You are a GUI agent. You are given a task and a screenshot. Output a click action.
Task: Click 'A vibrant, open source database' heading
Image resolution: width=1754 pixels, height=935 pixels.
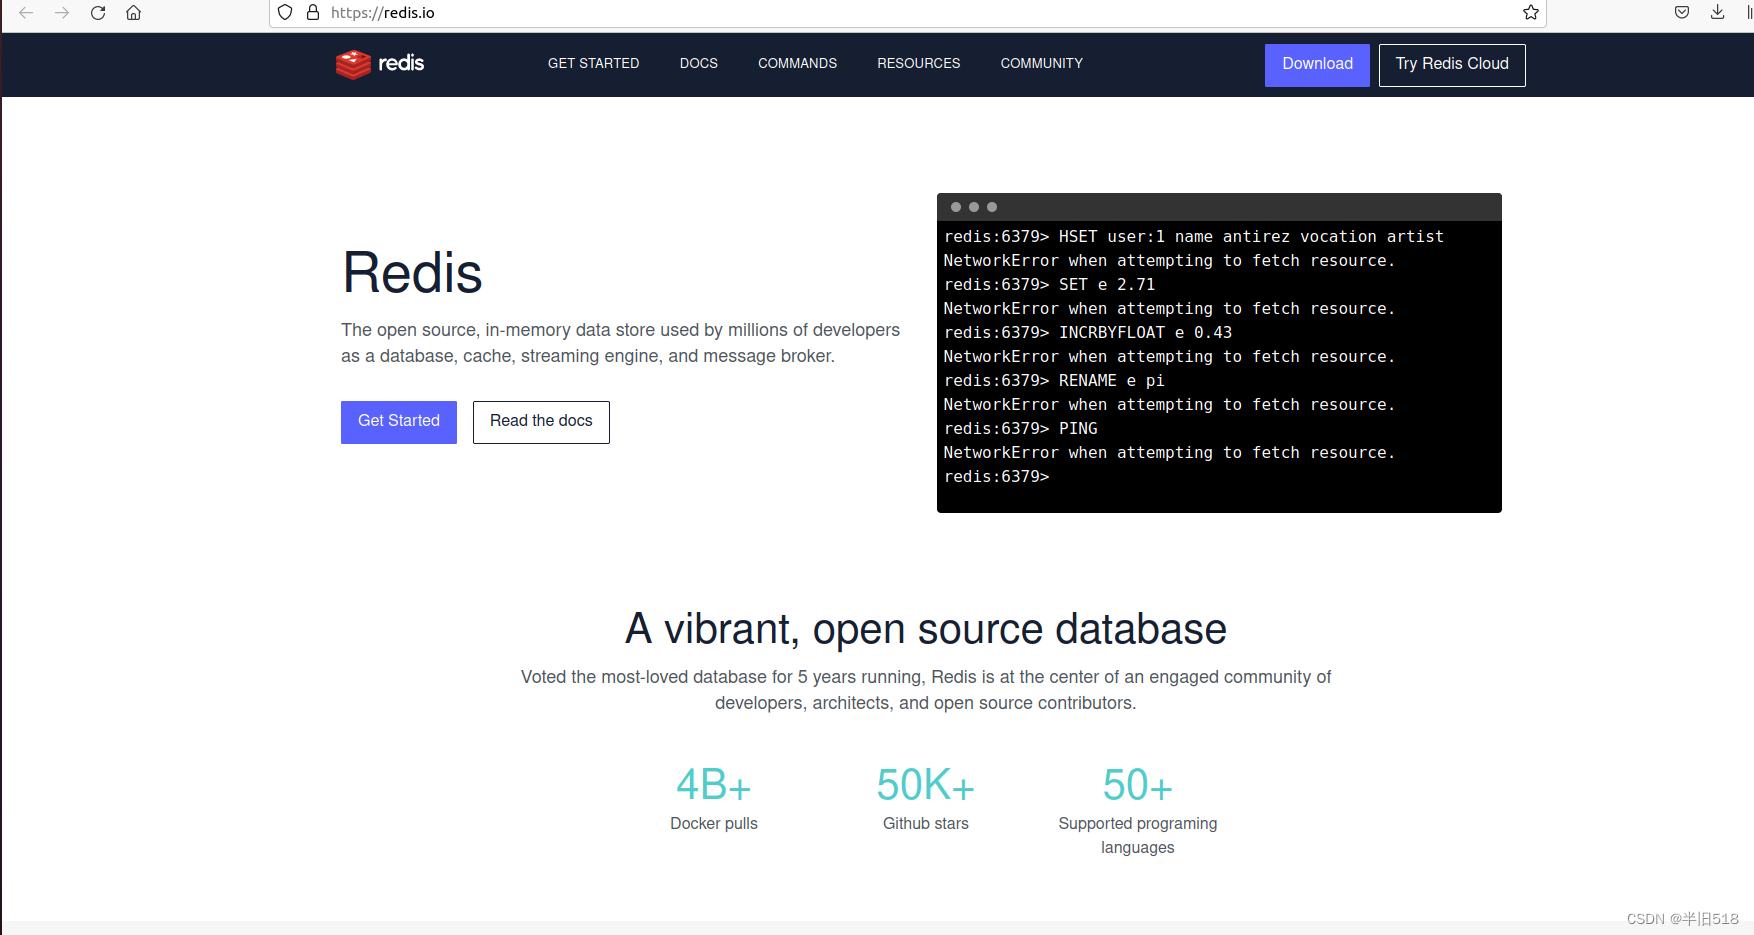tap(926, 630)
